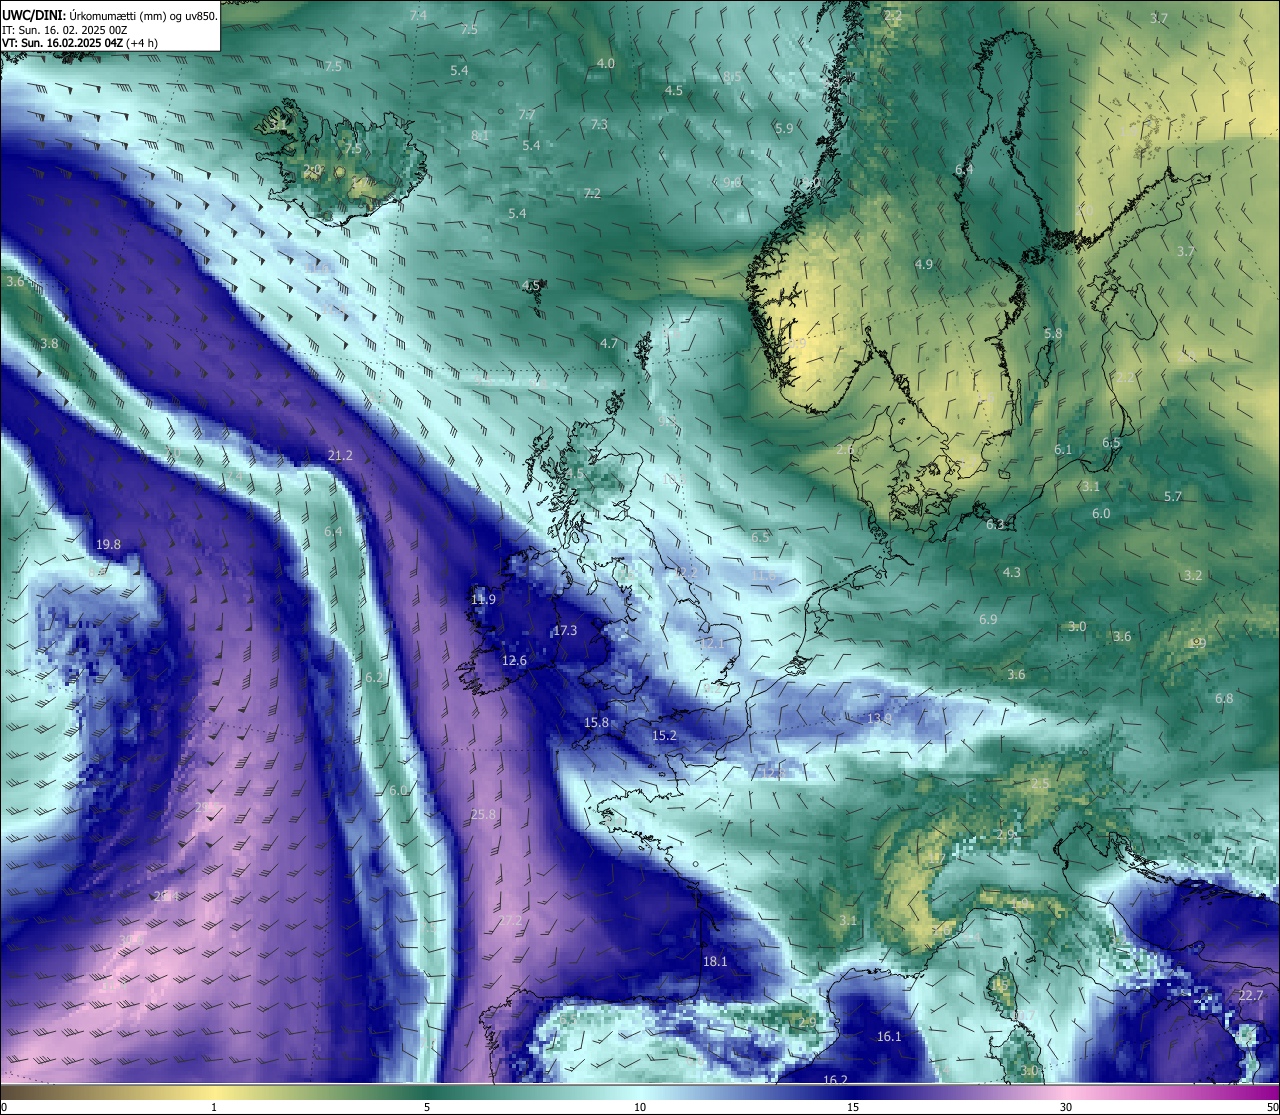
Task: Click the 6.5 value on the Baltic coast
Action: tap(1112, 443)
